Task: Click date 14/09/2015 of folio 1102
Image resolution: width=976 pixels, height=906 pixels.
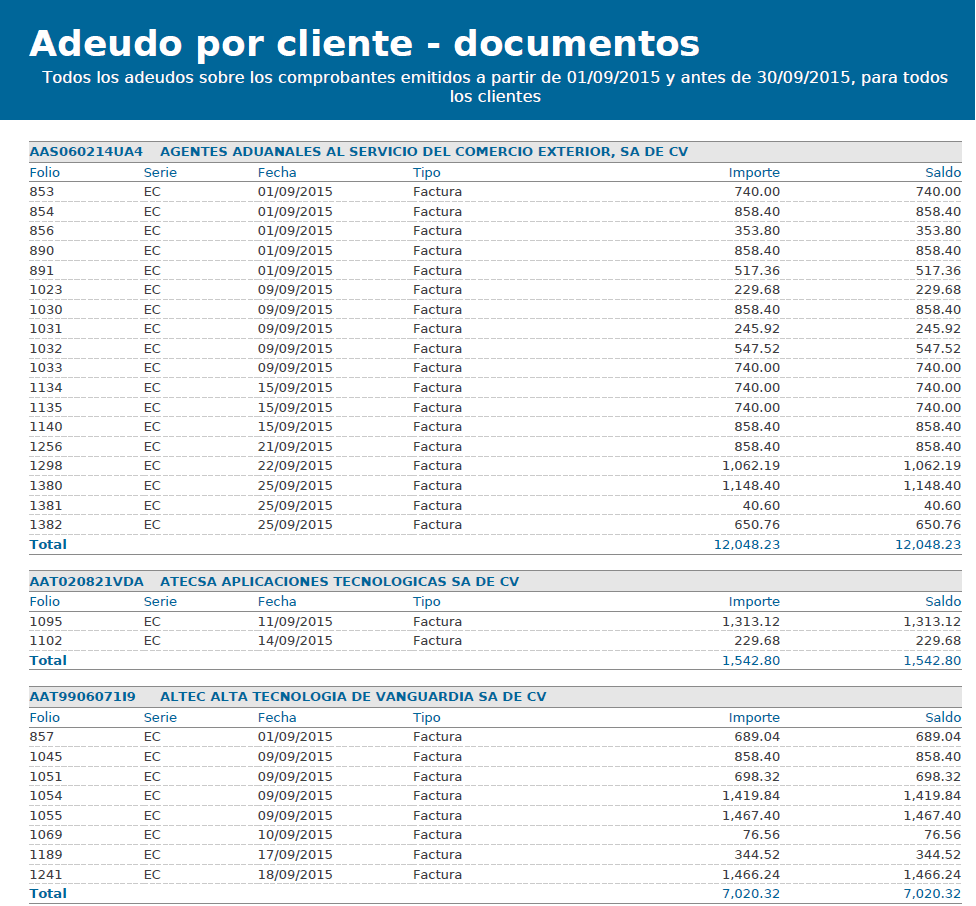Action: [295, 641]
